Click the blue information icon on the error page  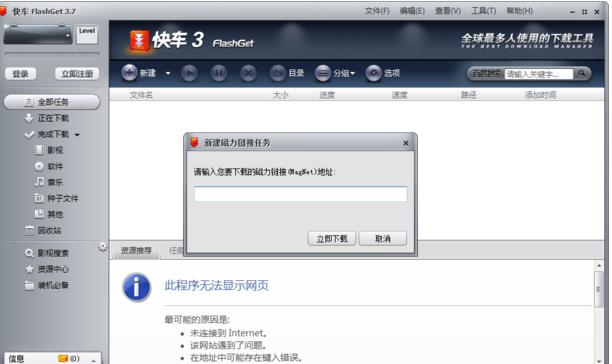(x=137, y=288)
